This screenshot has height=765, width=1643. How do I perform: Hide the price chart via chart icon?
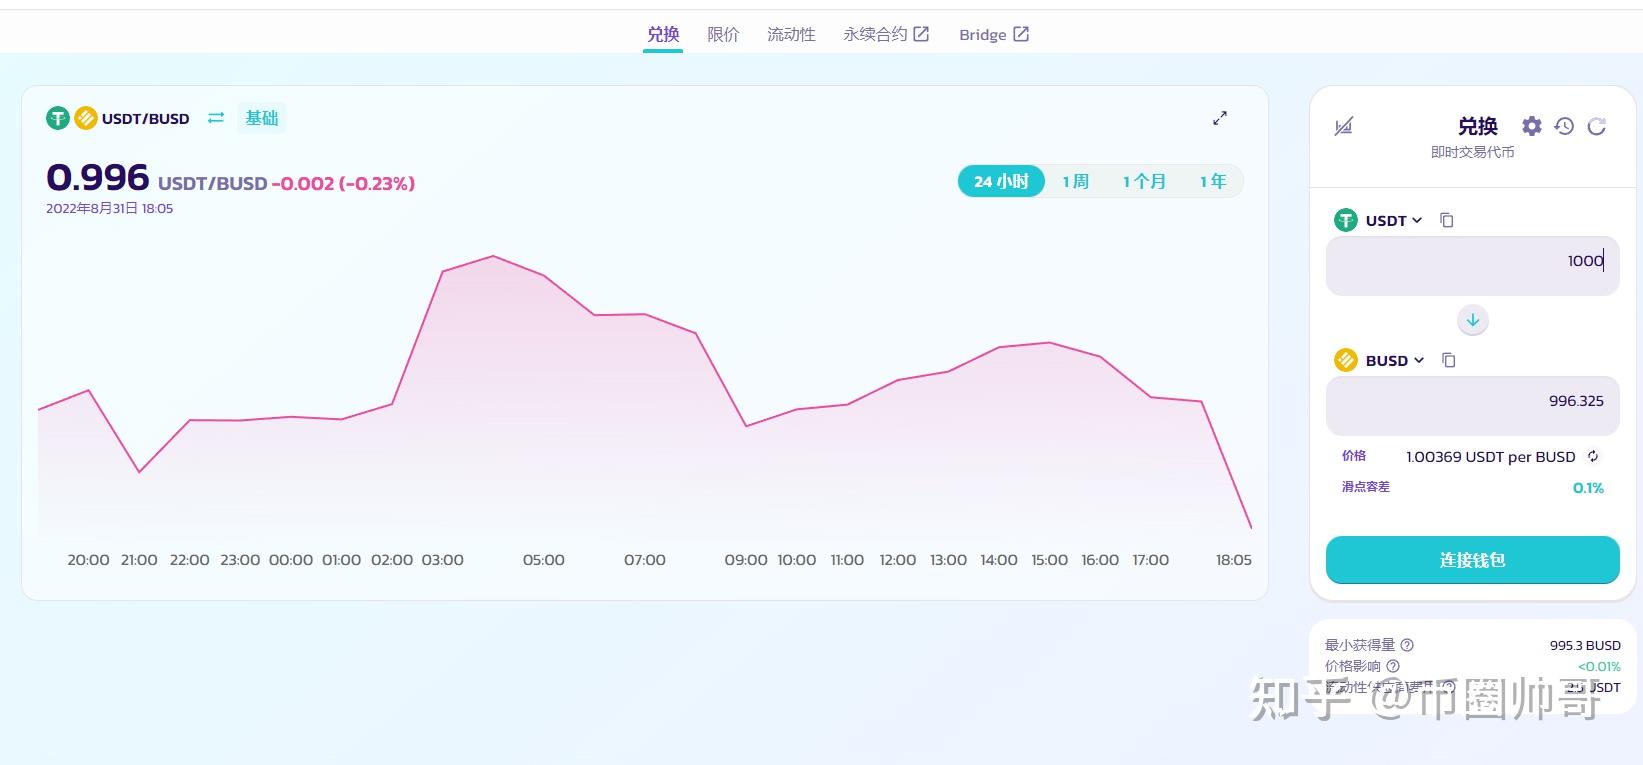click(x=1344, y=126)
